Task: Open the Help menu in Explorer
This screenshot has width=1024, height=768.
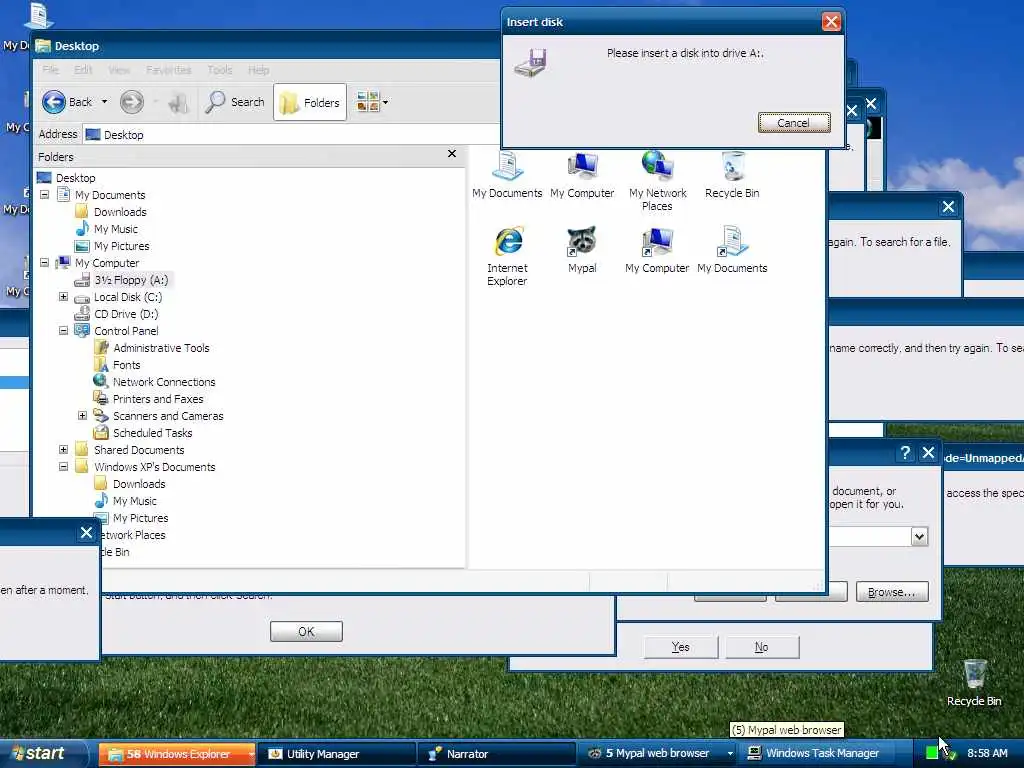Action: [259, 70]
